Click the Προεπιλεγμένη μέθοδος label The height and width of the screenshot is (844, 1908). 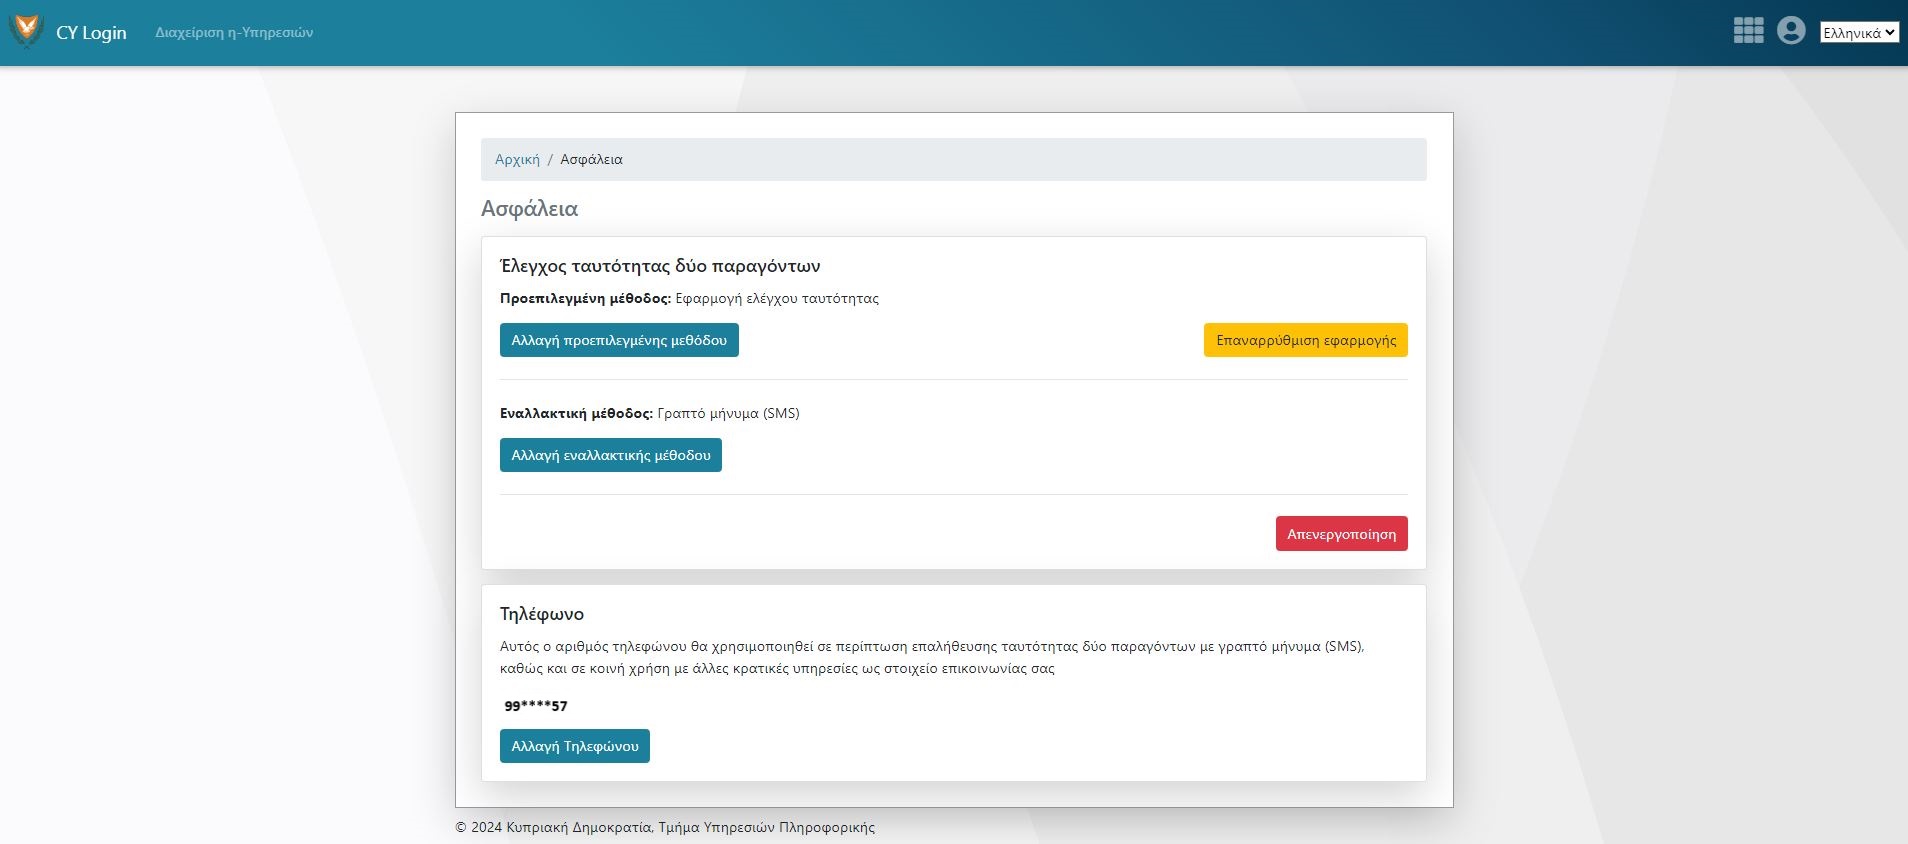point(585,299)
